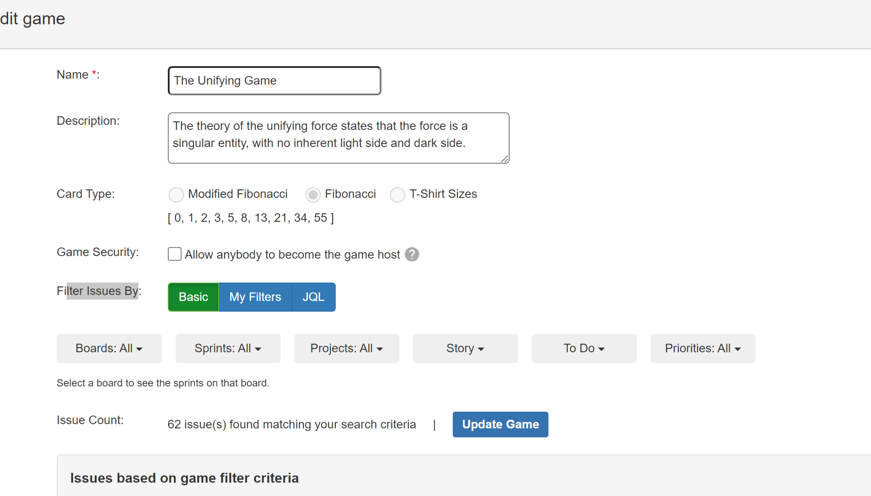The height and width of the screenshot is (496, 871).
Task: Select the Fibonacci card type radio
Action: point(313,195)
